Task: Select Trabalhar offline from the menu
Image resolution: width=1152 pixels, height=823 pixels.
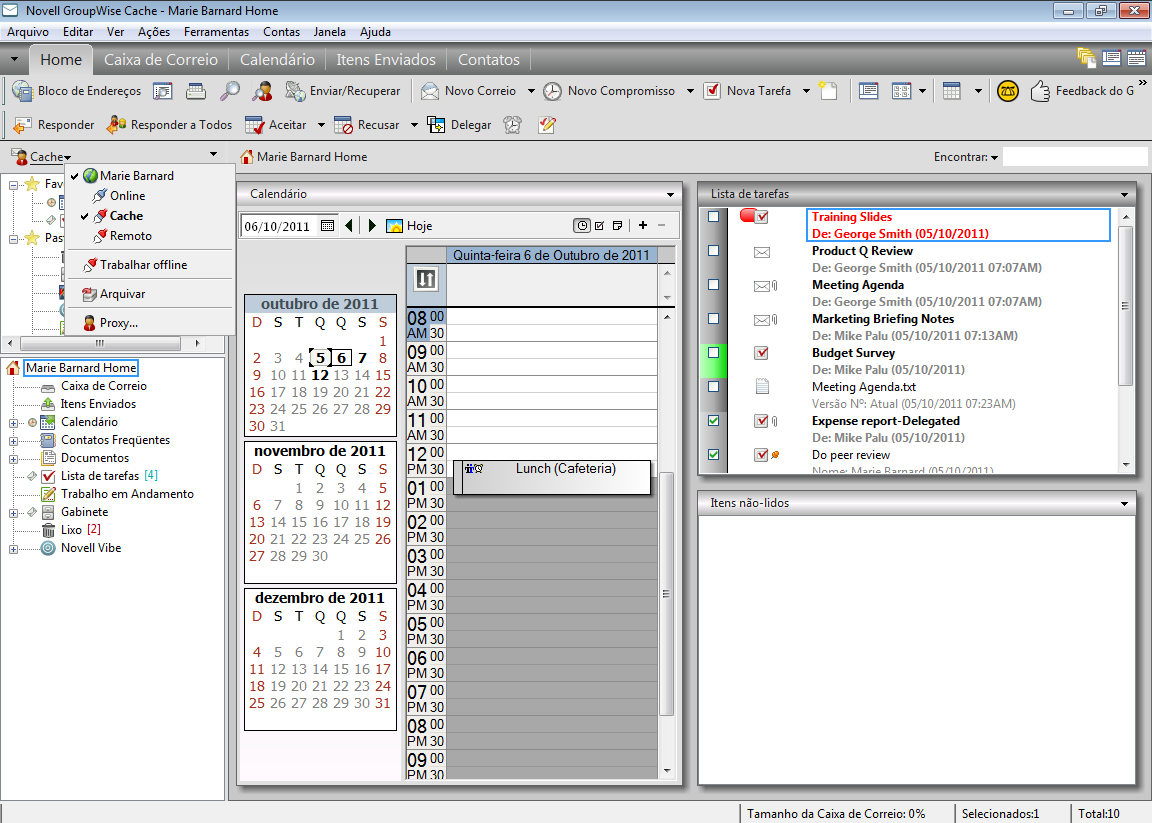Action: pos(143,265)
